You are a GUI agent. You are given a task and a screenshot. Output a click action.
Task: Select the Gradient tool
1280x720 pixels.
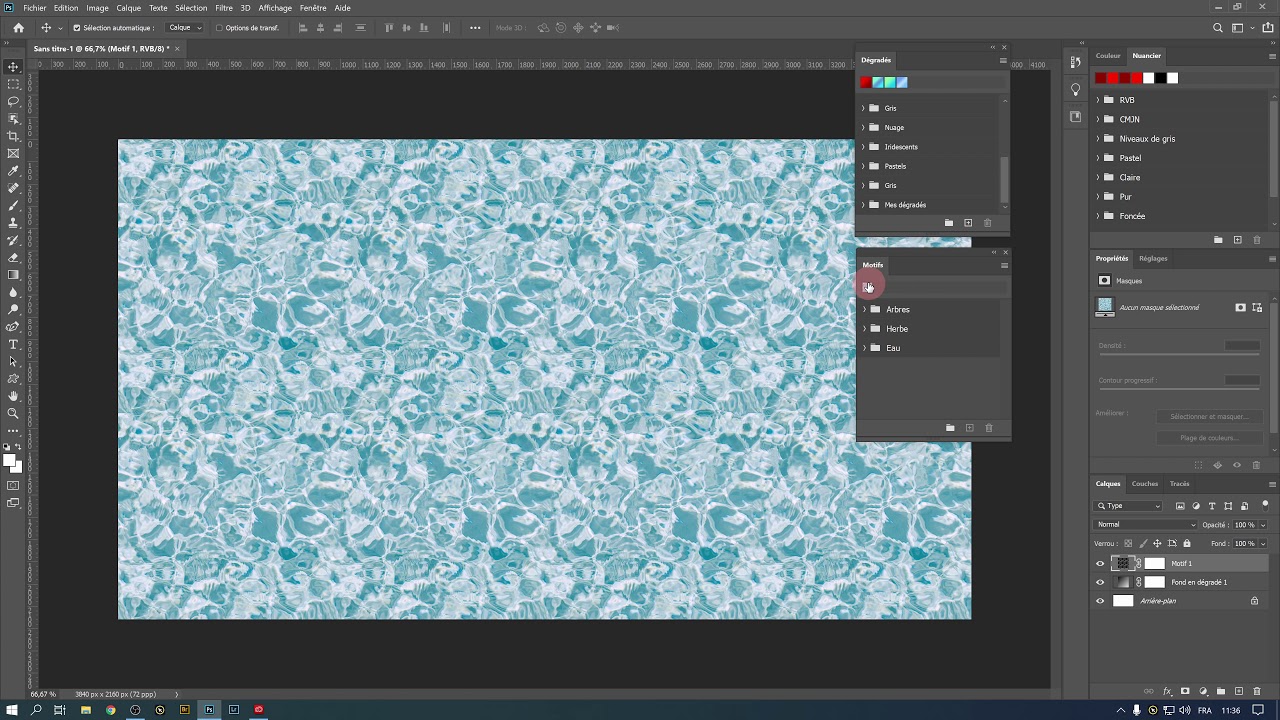13,274
